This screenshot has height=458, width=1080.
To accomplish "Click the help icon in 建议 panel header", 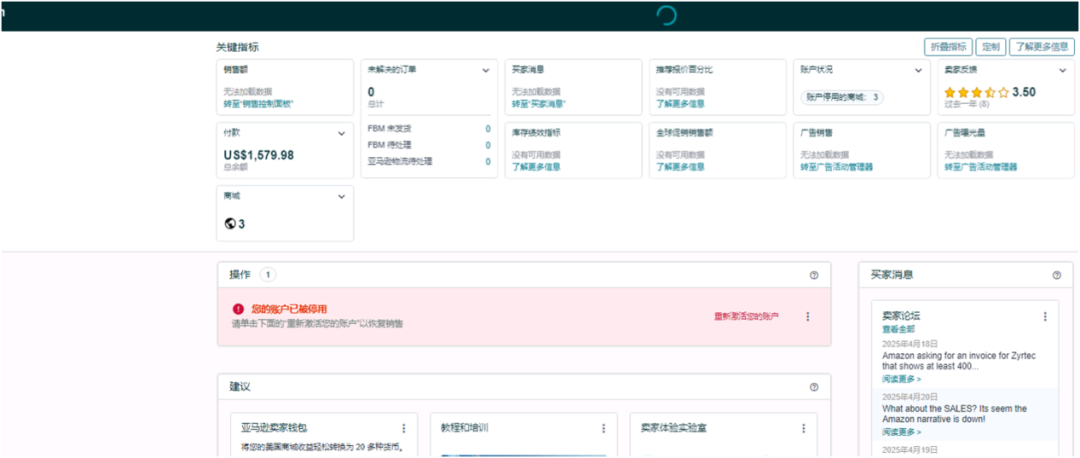I will click(x=814, y=387).
